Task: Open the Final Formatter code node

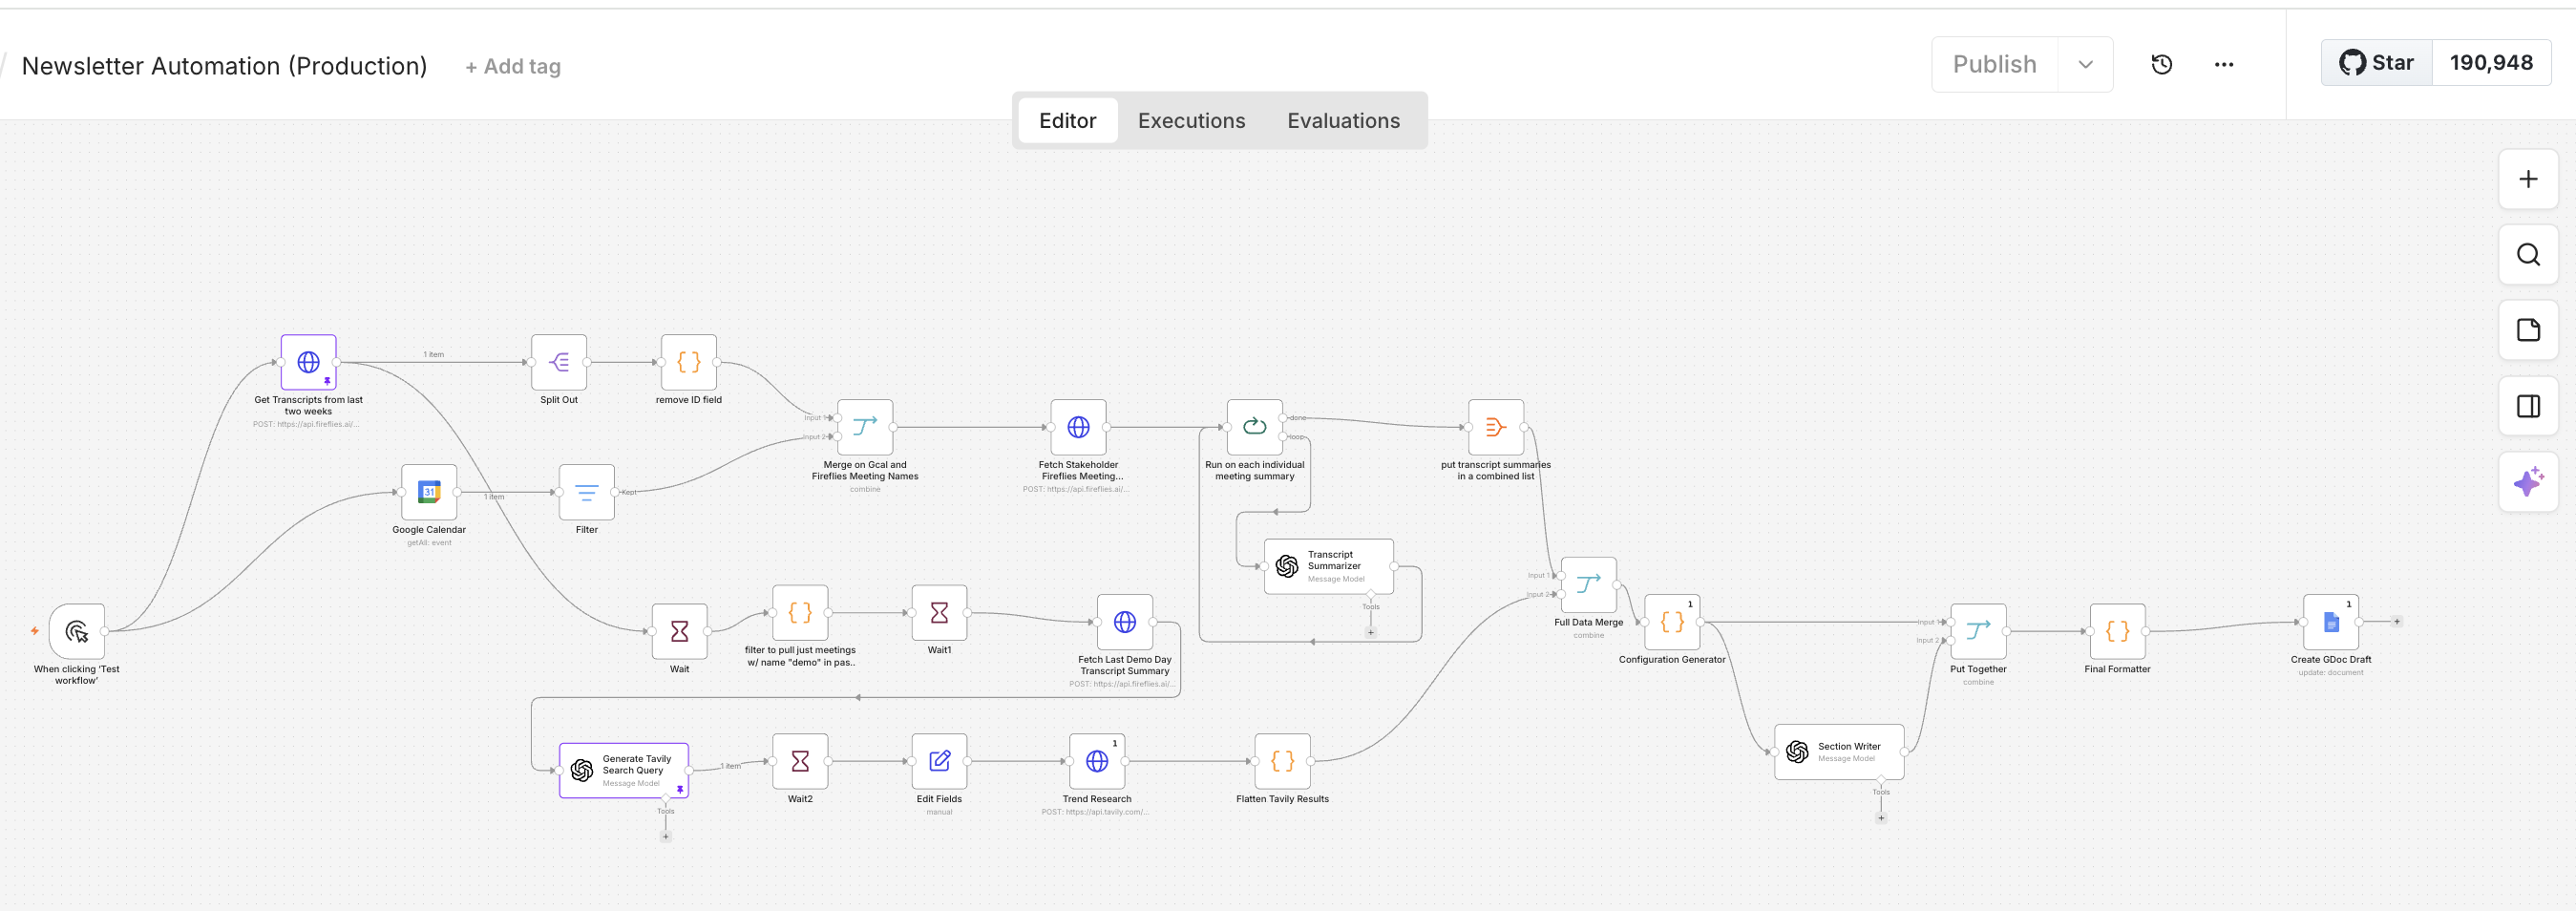Action: [2117, 631]
